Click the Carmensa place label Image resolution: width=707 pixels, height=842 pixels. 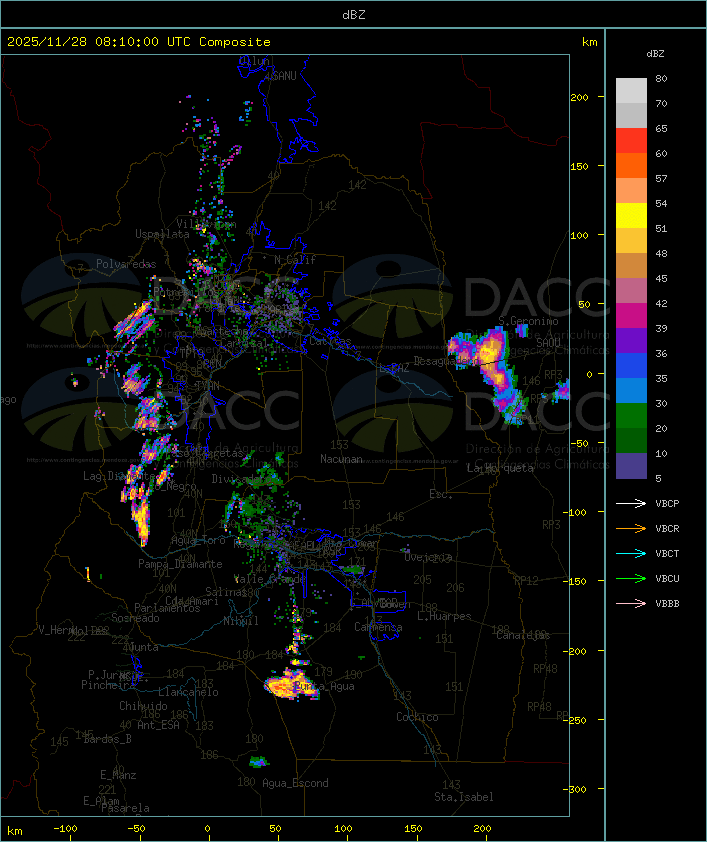[378, 627]
